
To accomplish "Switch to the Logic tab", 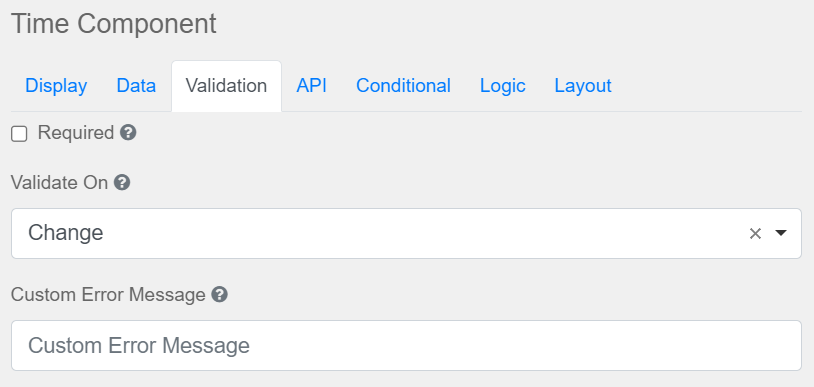I will click(x=503, y=86).
